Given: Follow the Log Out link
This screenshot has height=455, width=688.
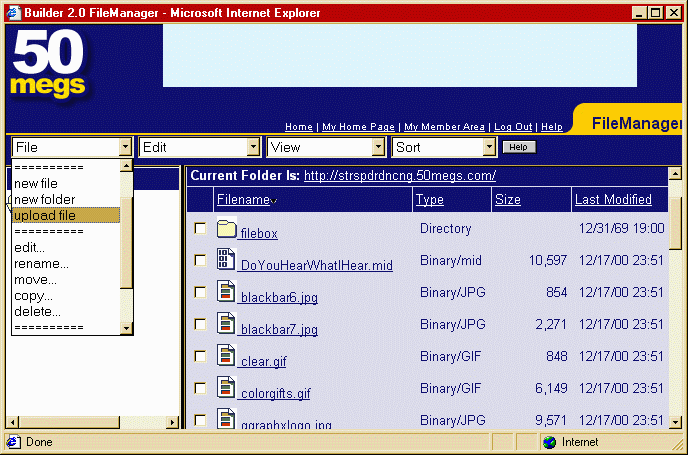Looking at the screenshot, I should pyautogui.click(x=514, y=127).
